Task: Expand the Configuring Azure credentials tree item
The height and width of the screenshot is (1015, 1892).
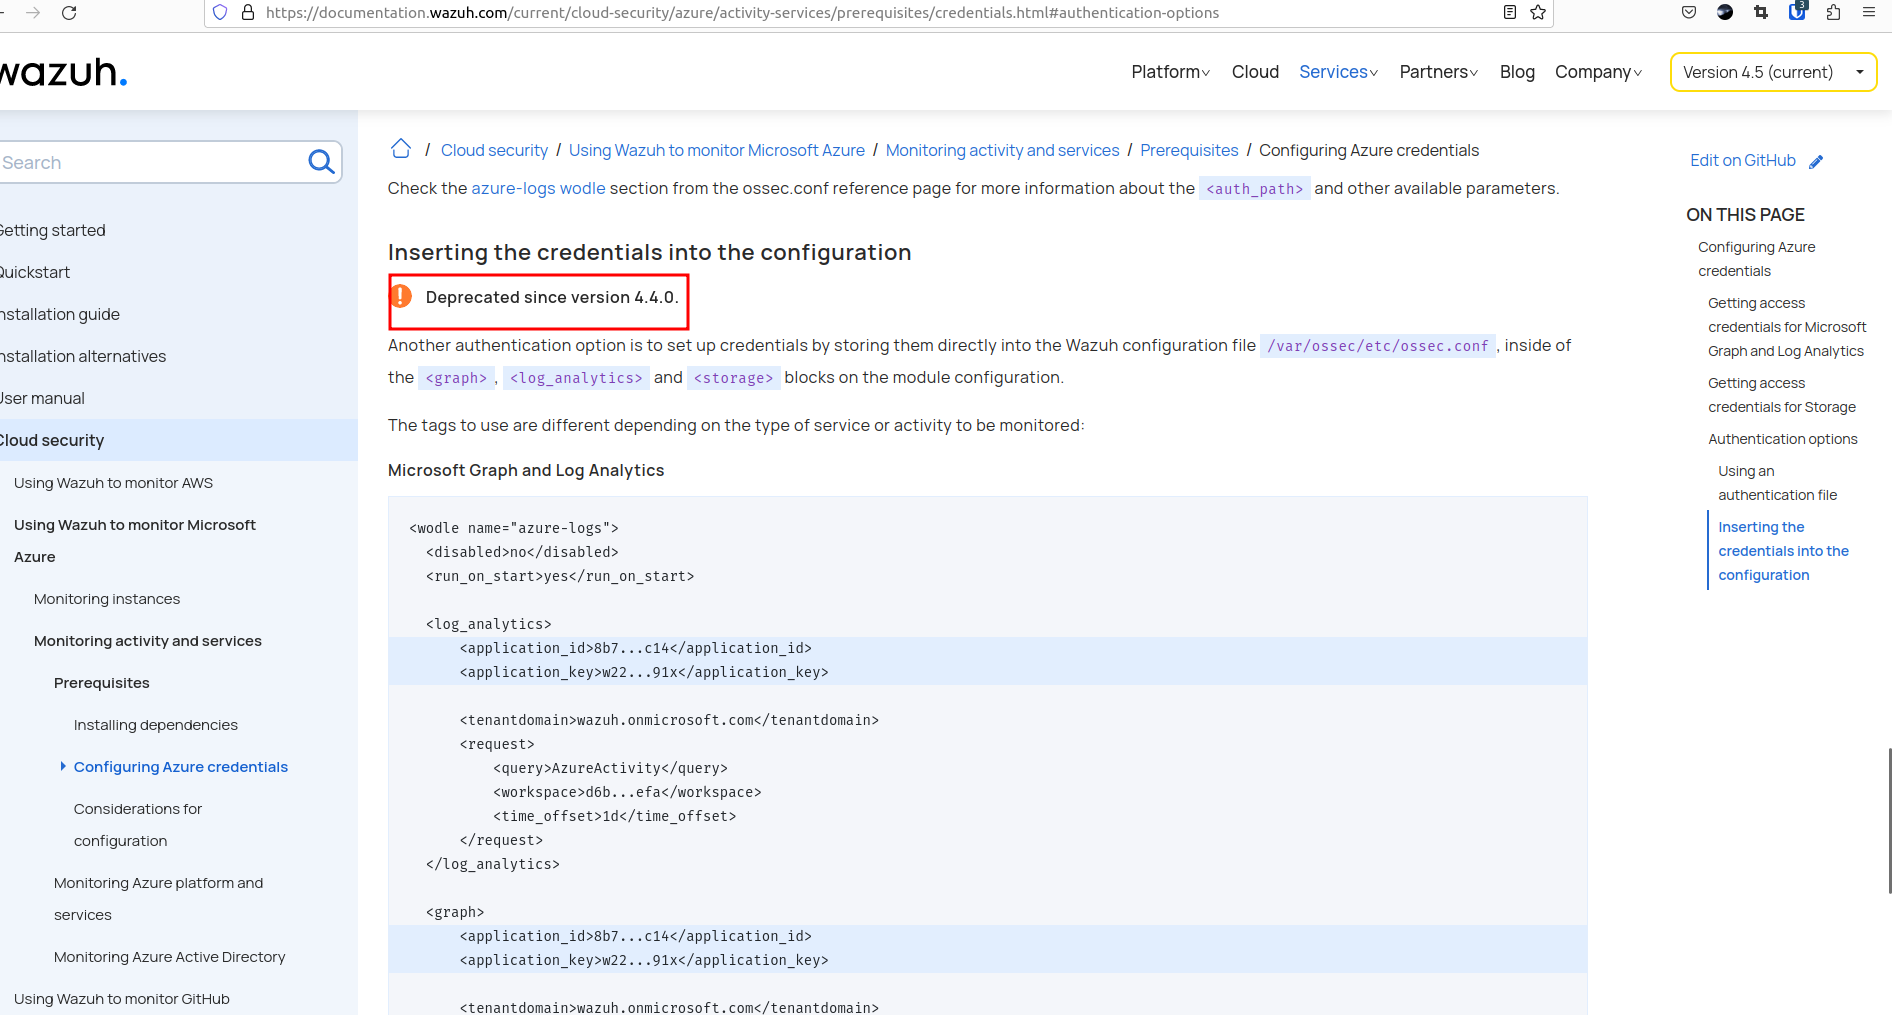Action: click(63, 766)
